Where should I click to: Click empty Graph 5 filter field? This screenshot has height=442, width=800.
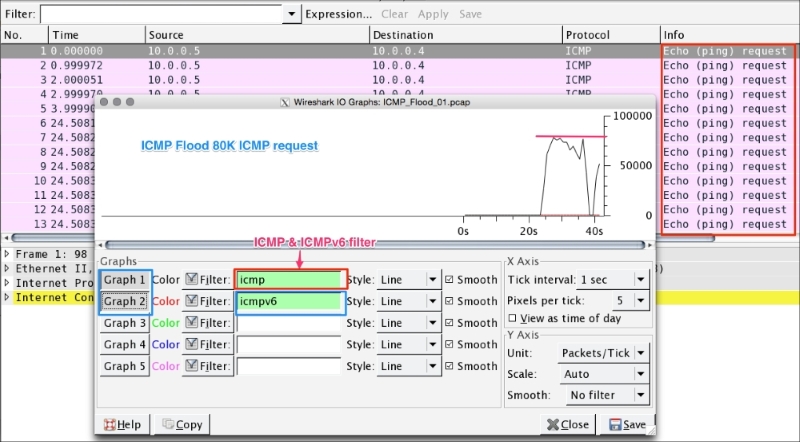pos(289,366)
